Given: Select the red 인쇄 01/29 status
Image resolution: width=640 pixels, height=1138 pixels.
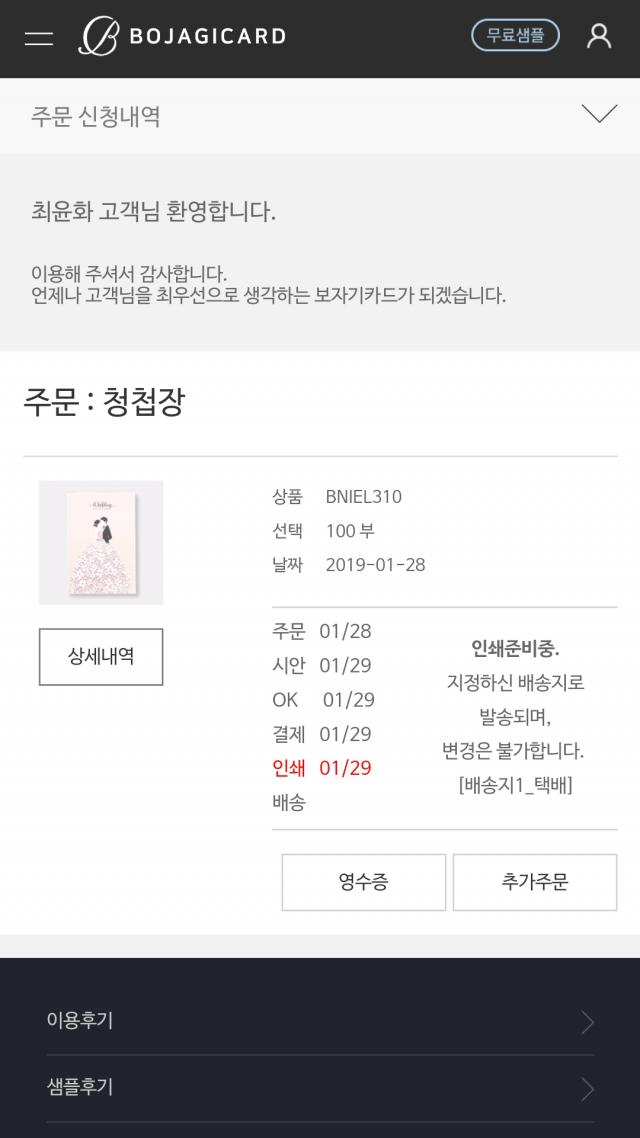Looking at the screenshot, I should [x=322, y=768].
